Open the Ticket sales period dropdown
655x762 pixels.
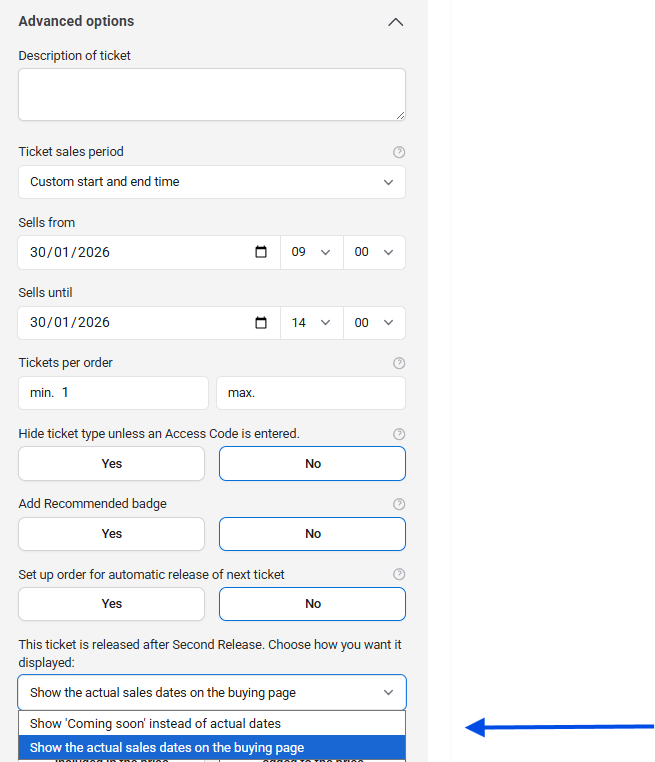pos(212,182)
